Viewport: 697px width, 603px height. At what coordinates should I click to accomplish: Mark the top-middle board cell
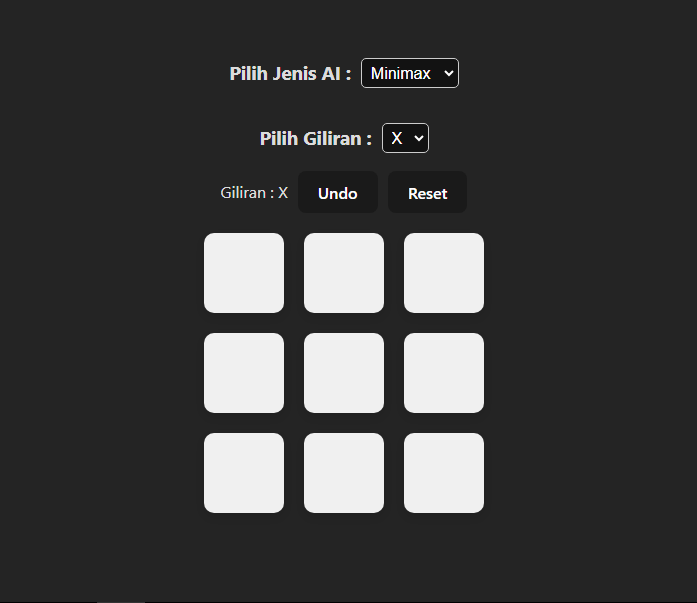344,273
